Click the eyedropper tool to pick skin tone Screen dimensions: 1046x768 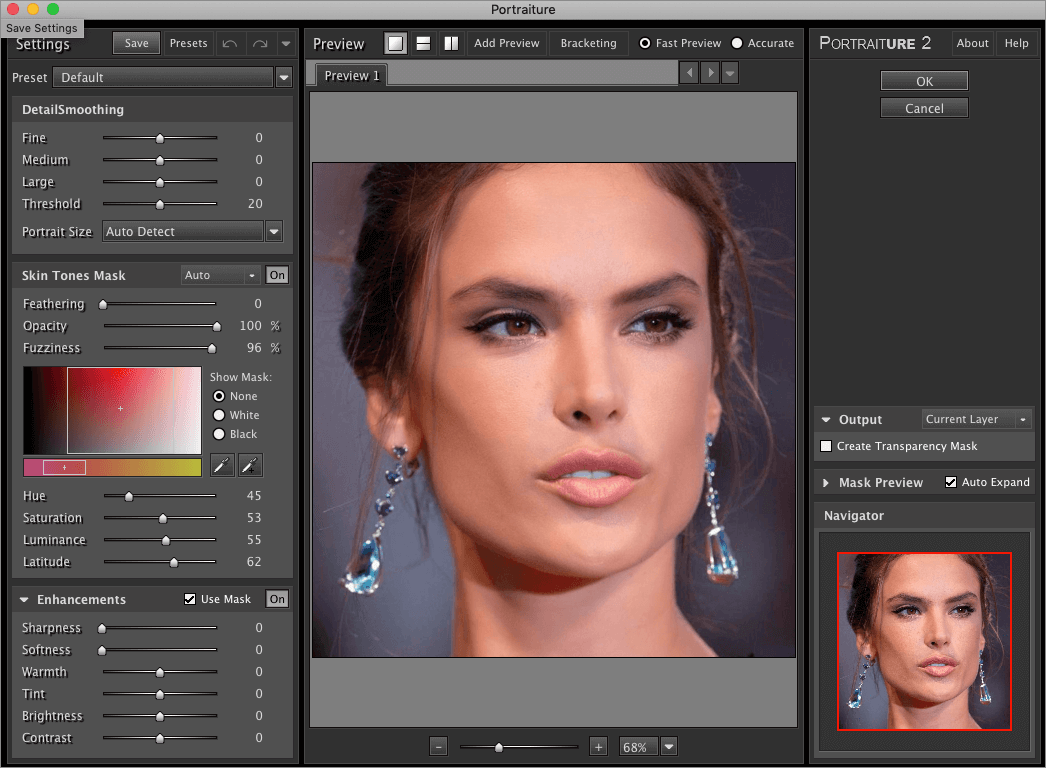[x=222, y=465]
